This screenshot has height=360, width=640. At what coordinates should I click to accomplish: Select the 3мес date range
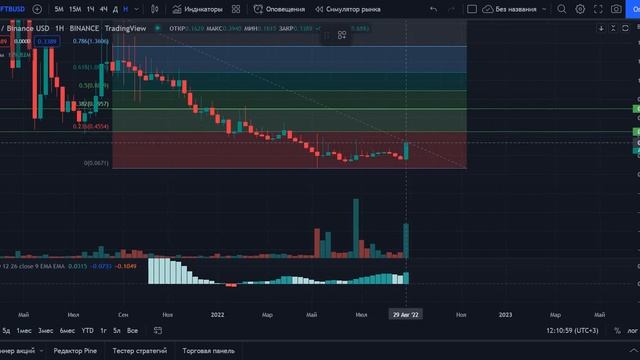pos(46,331)
